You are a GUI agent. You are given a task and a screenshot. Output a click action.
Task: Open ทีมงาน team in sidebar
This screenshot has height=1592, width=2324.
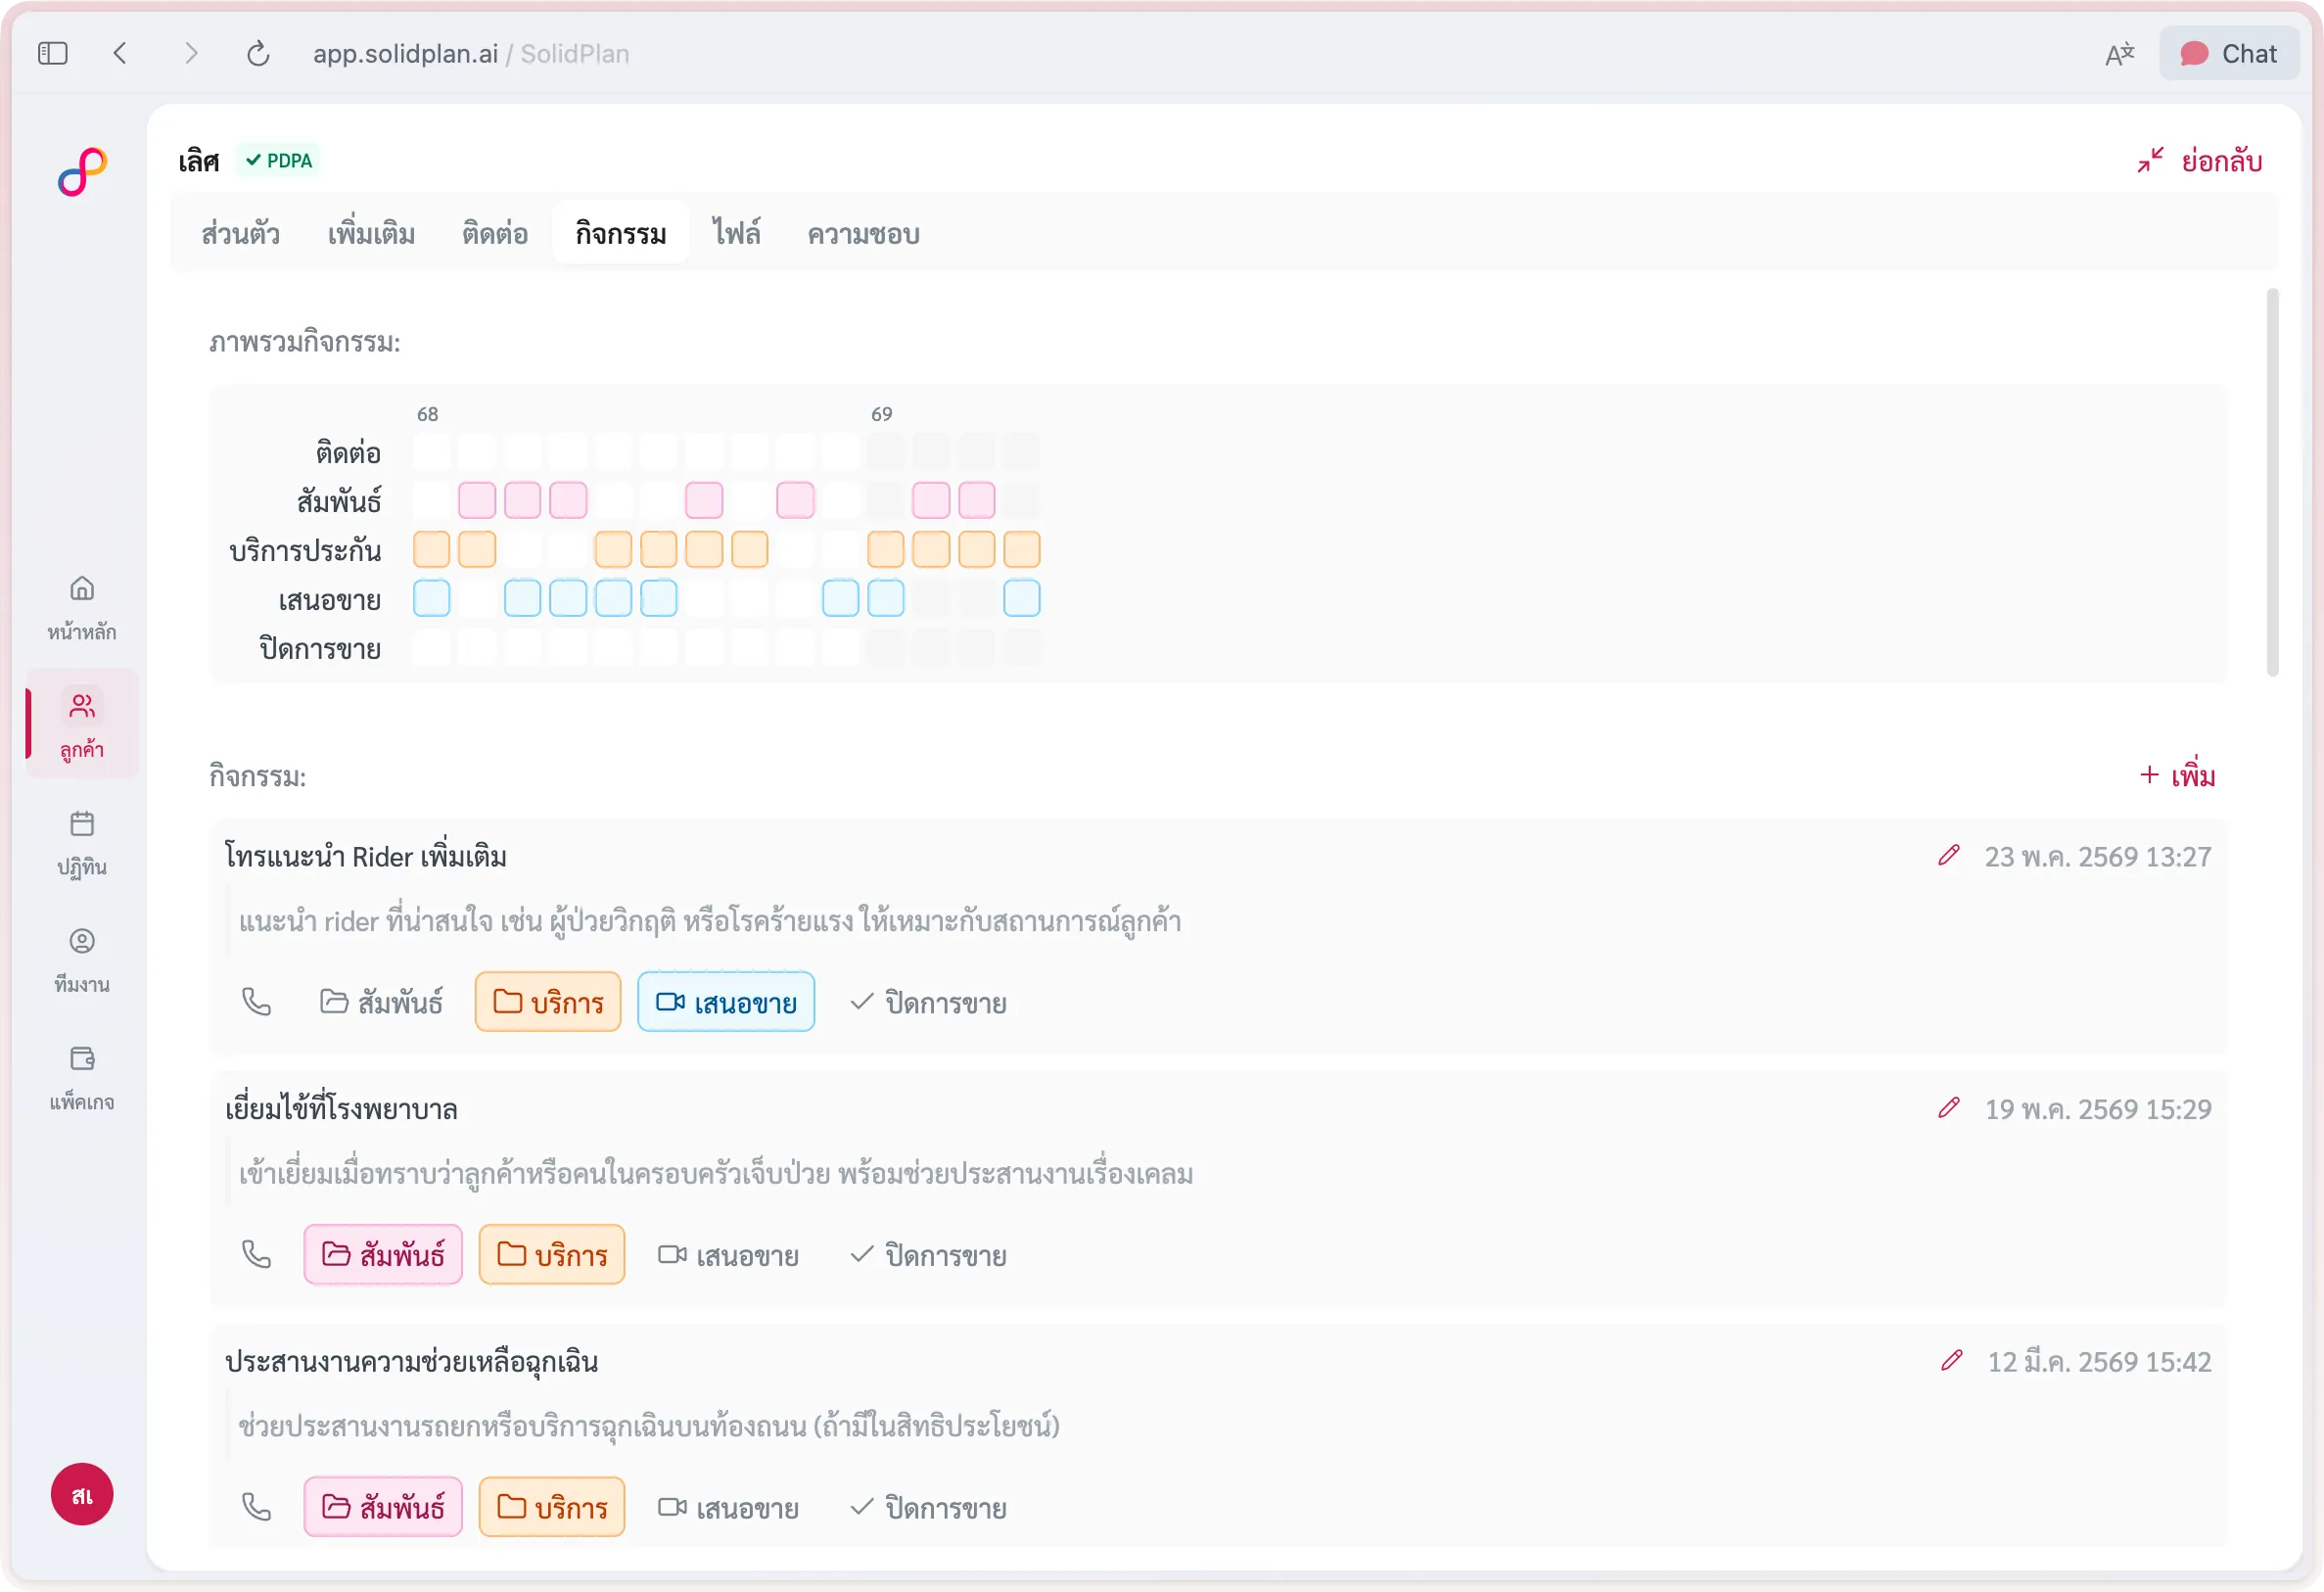(x=82, y=961)
